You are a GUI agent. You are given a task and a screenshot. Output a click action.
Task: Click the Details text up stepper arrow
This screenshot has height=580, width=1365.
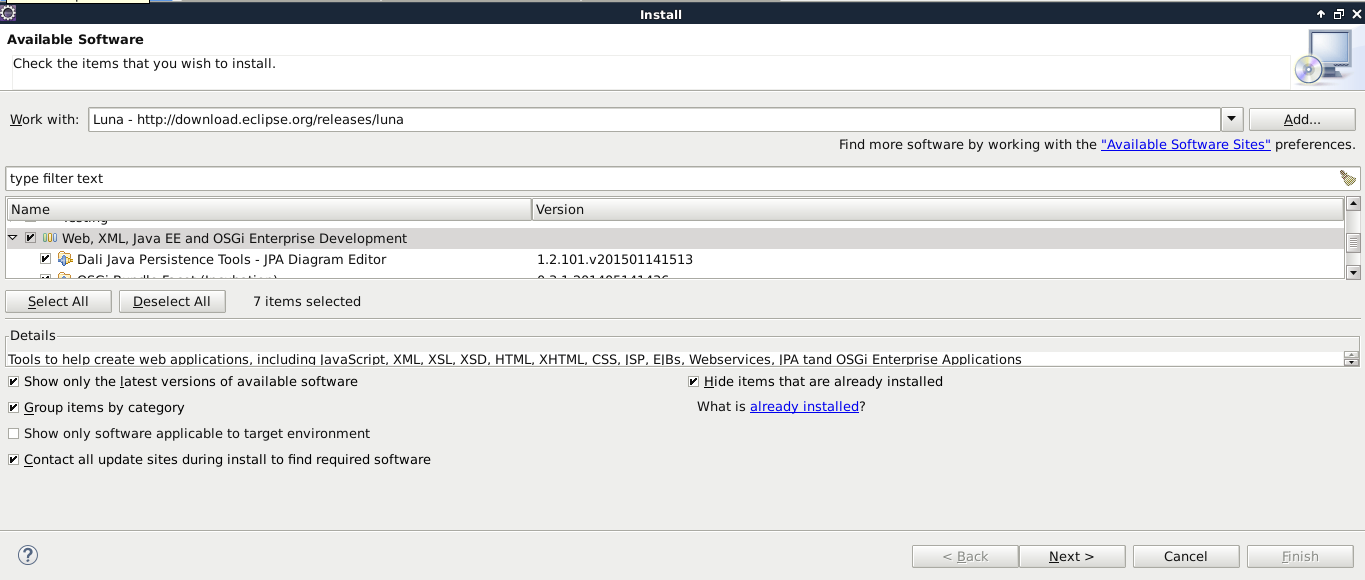click(1351, 355)
